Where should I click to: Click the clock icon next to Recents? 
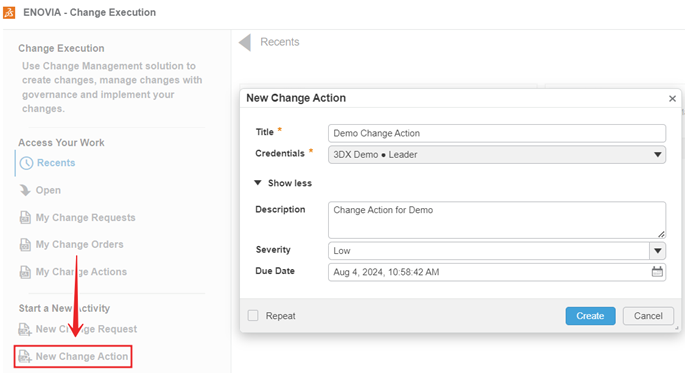click(x=26, y=163)
